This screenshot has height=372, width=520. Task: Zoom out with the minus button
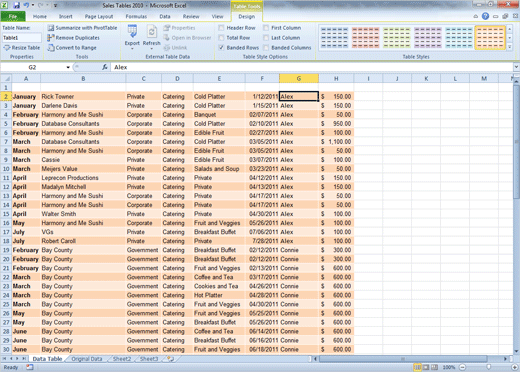click(462, 367)
